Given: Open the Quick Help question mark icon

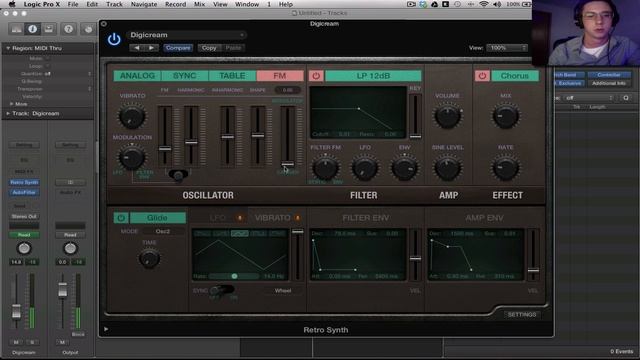Looking at the screenshot, I should click(x=69, y=29).
